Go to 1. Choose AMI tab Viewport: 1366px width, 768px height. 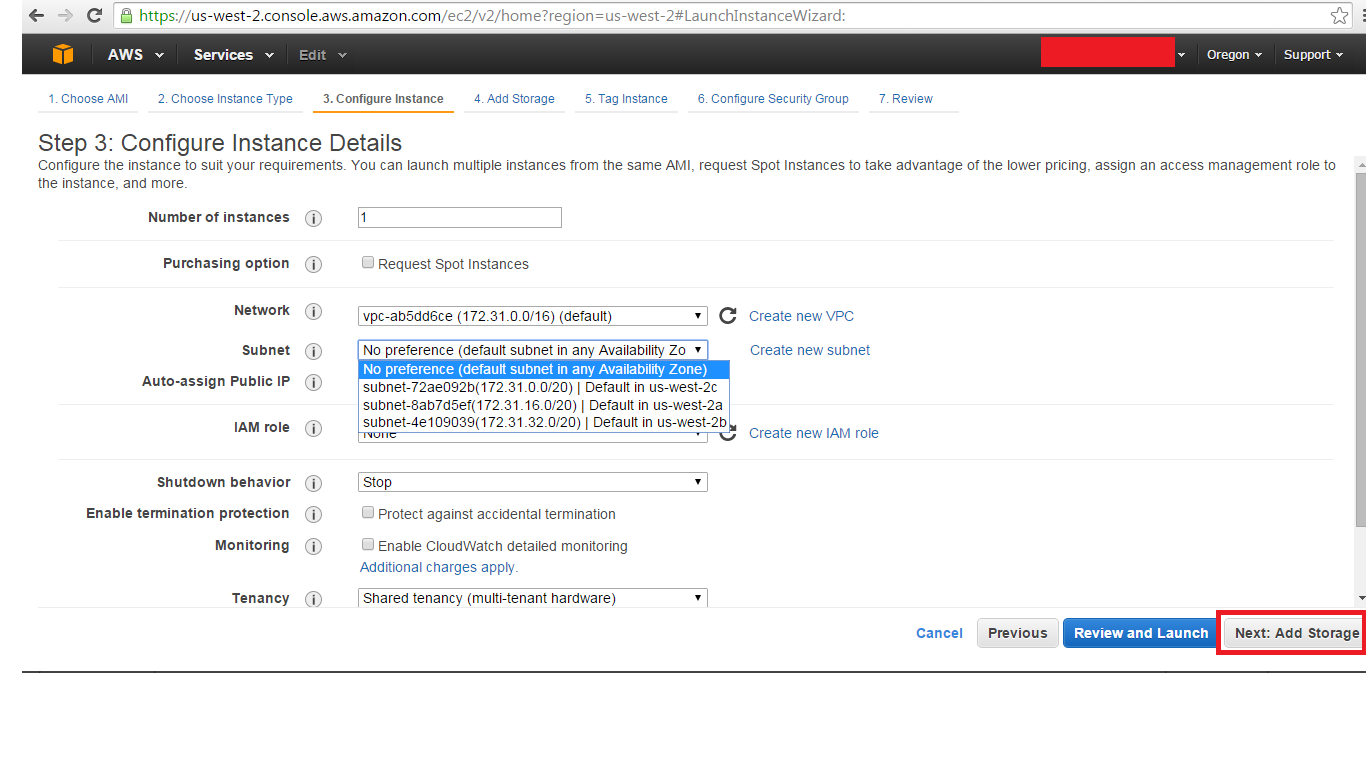[88, 99]
